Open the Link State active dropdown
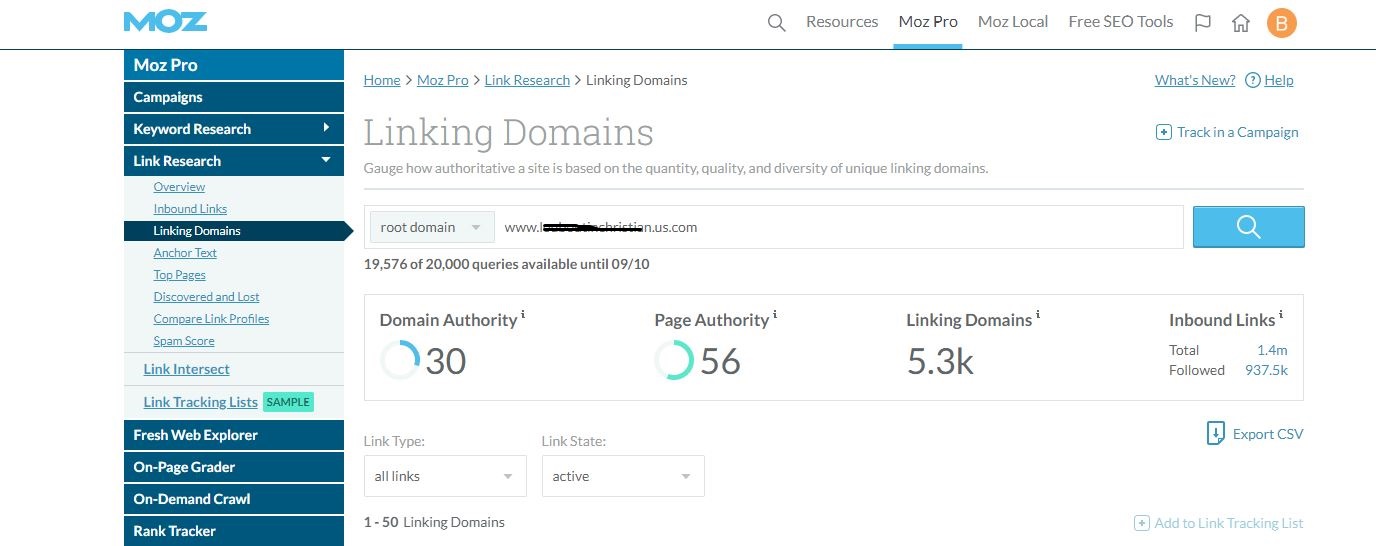This screenshot has width=1376, height=546. tap(622, 476)
